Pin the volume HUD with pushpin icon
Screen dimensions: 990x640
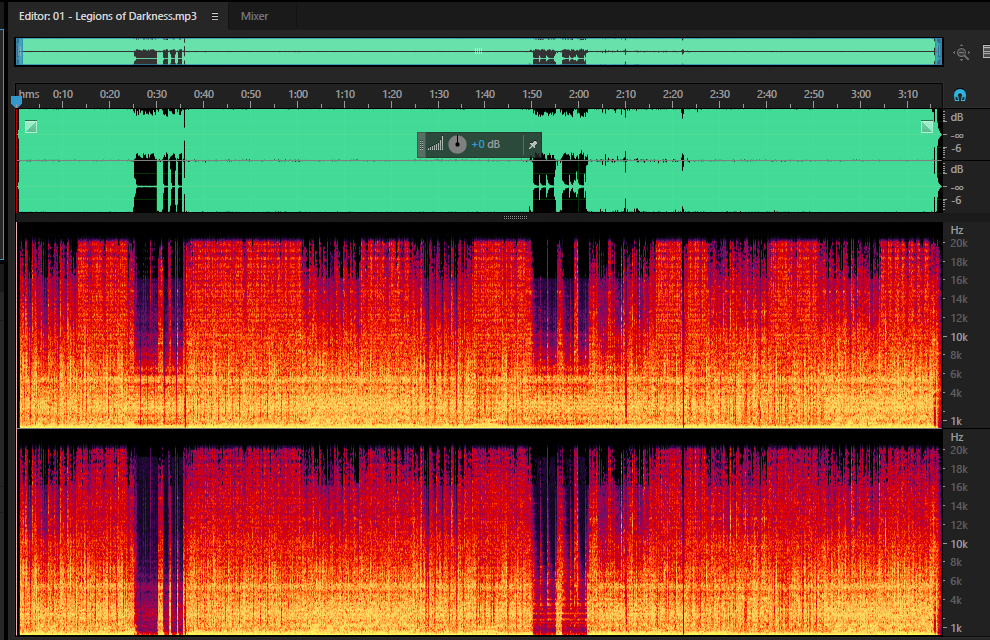[x=532, y=145]
